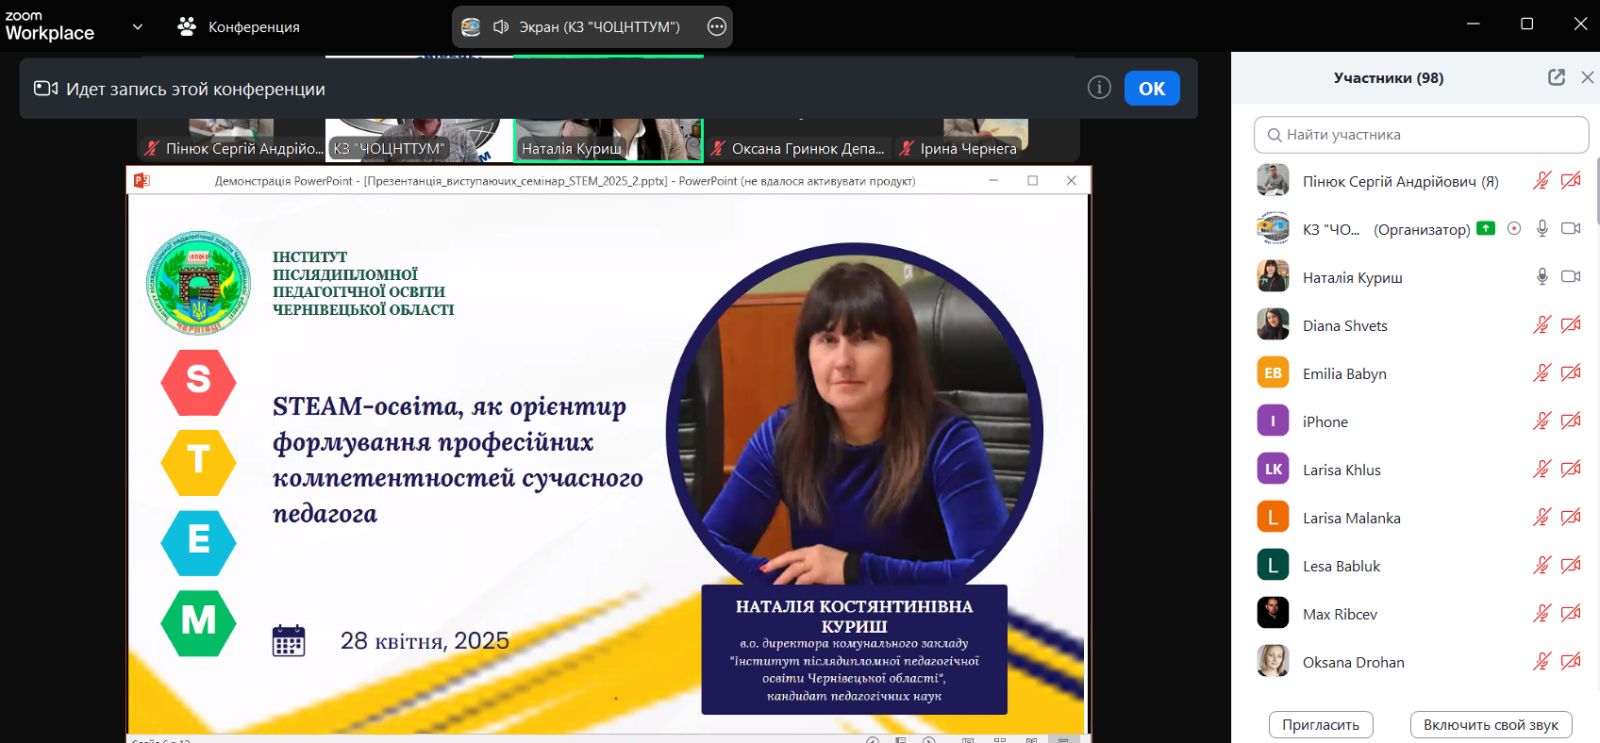Click camera-off icon of Larisa Malanka
The width and height of the screenshot is (1600, 743).
(1571, 517)
